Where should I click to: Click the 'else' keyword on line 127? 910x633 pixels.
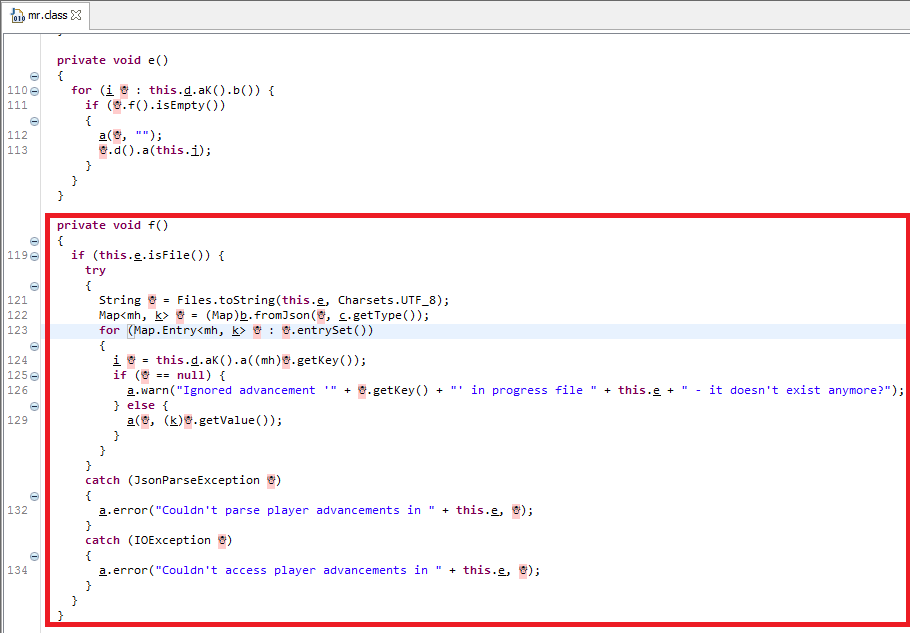[x=141, y=406]
